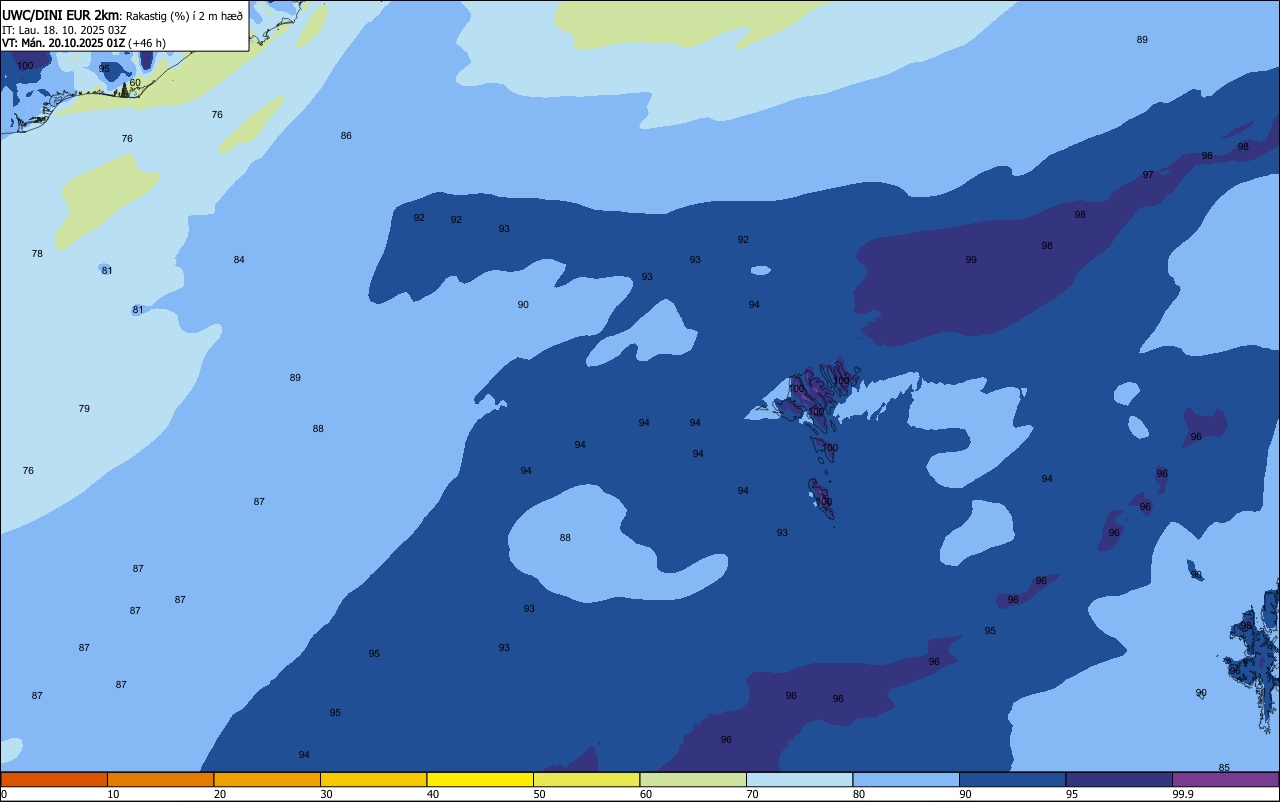Click the '50' legend tick label
1280x802 pixels.
coord(539,794)
